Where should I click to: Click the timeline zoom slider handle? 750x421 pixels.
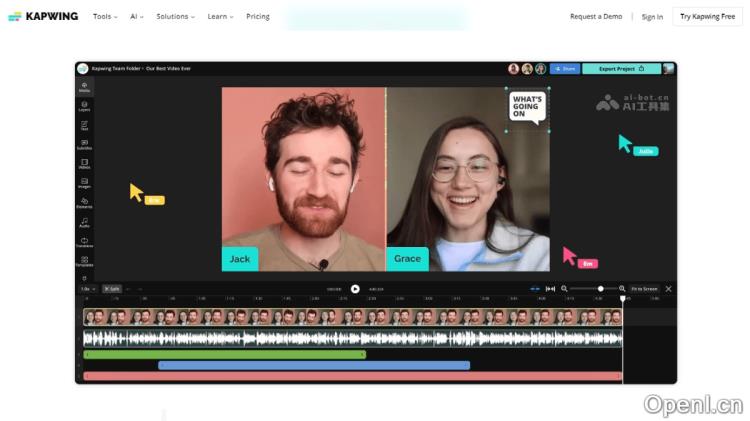click(600, 289)
